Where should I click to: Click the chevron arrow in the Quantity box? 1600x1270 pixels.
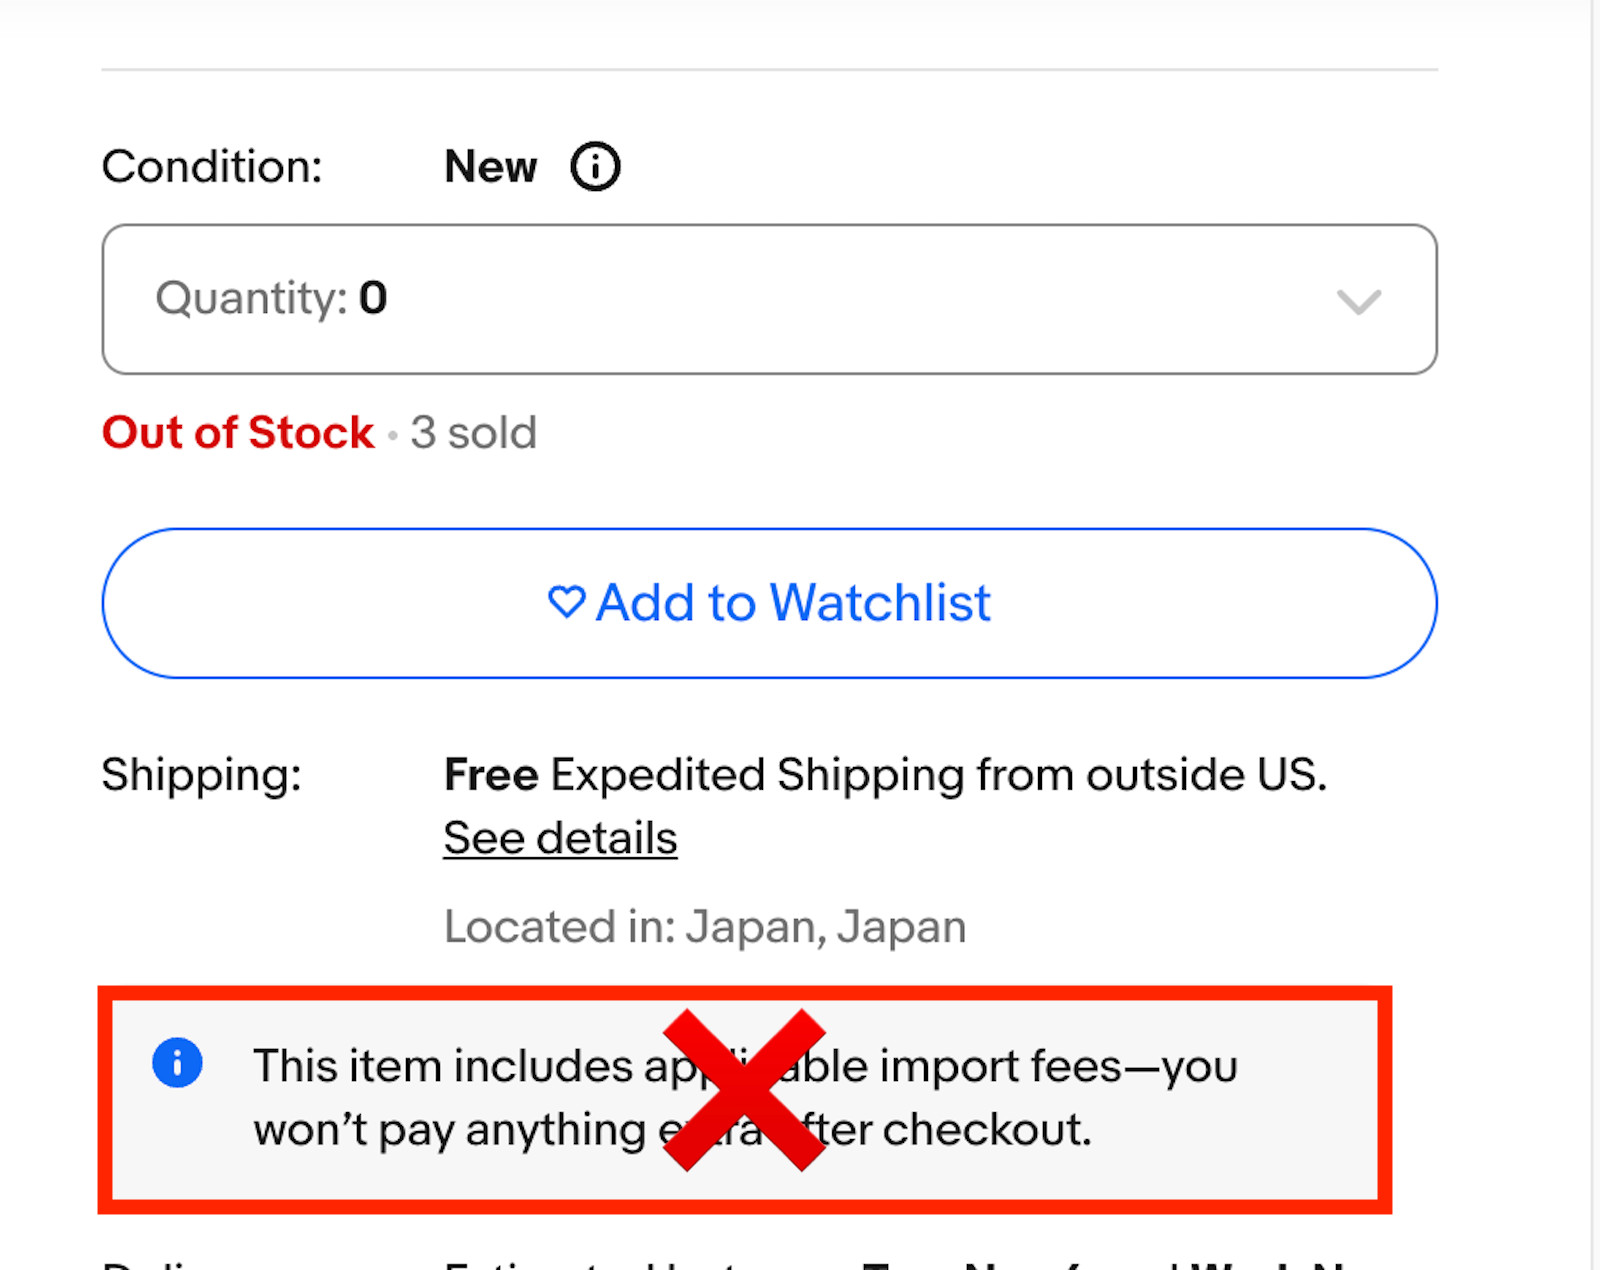tap(1358, 301)
